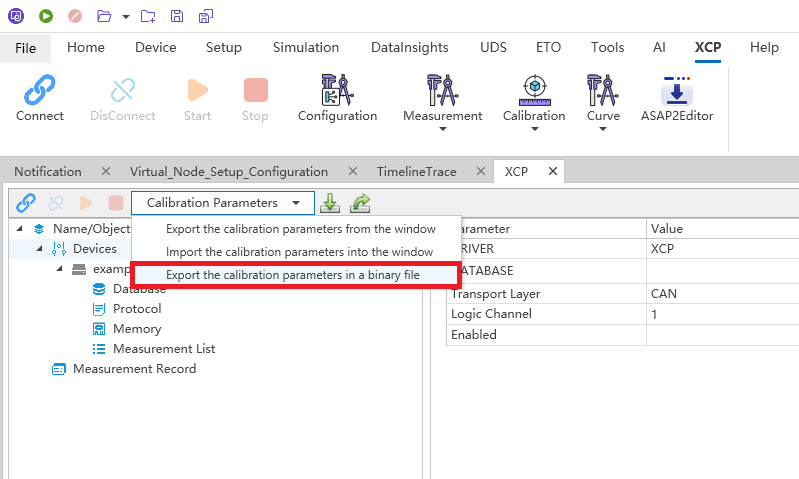Close the Virtual_Node_Setup_Configuration tab
The image size is (799, 479).
tap(353, 171)
